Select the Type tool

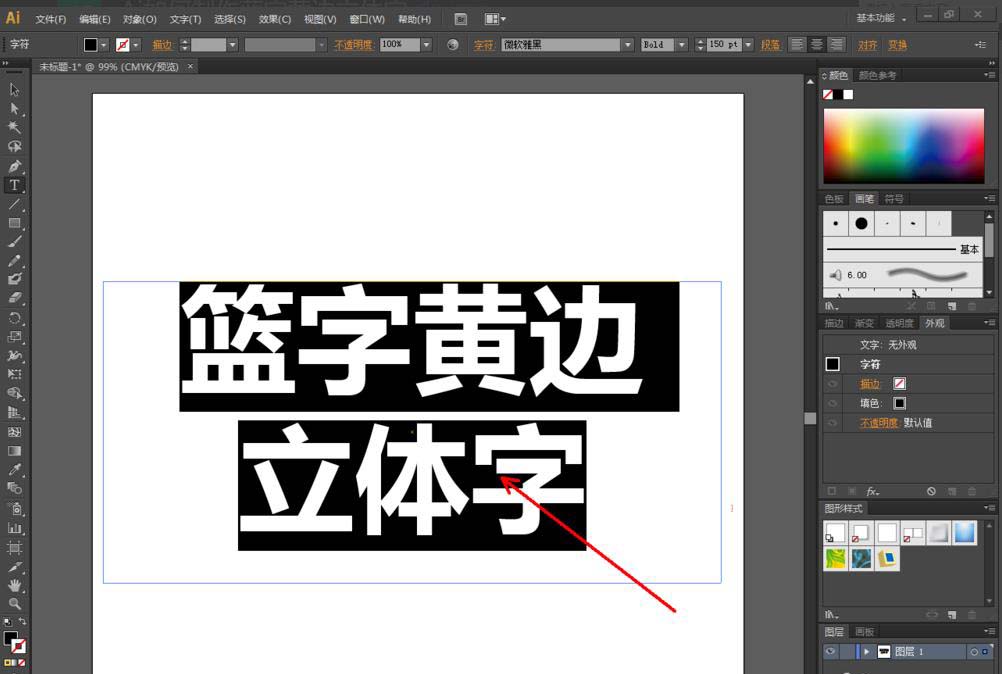pyautogui.click(x=14, y=185)
